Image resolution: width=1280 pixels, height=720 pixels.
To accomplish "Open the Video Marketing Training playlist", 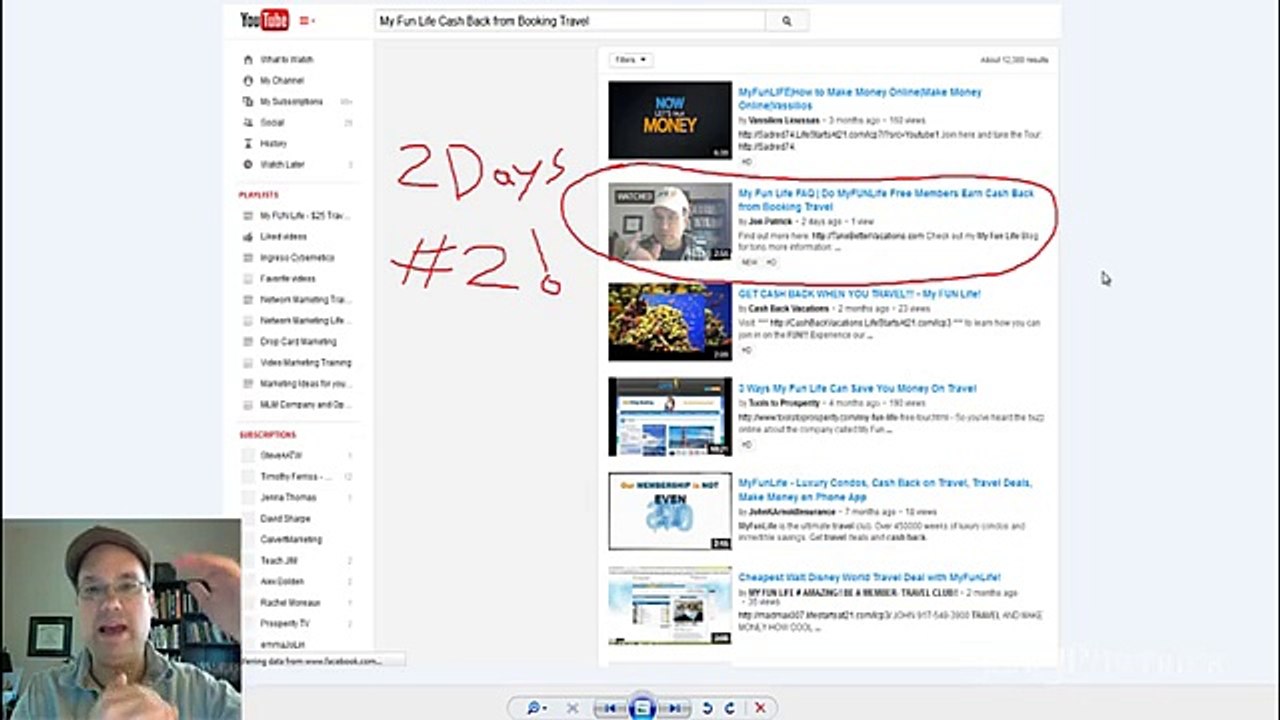I will (x=305, y=363).
